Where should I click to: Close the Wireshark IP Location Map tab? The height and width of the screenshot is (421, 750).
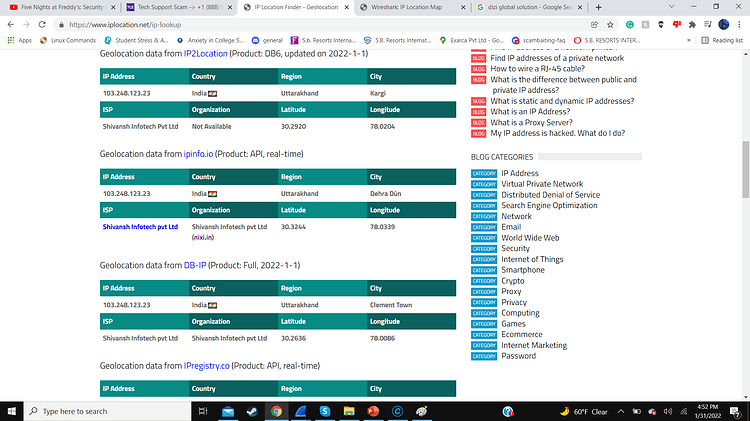click(x=463, y=7)
